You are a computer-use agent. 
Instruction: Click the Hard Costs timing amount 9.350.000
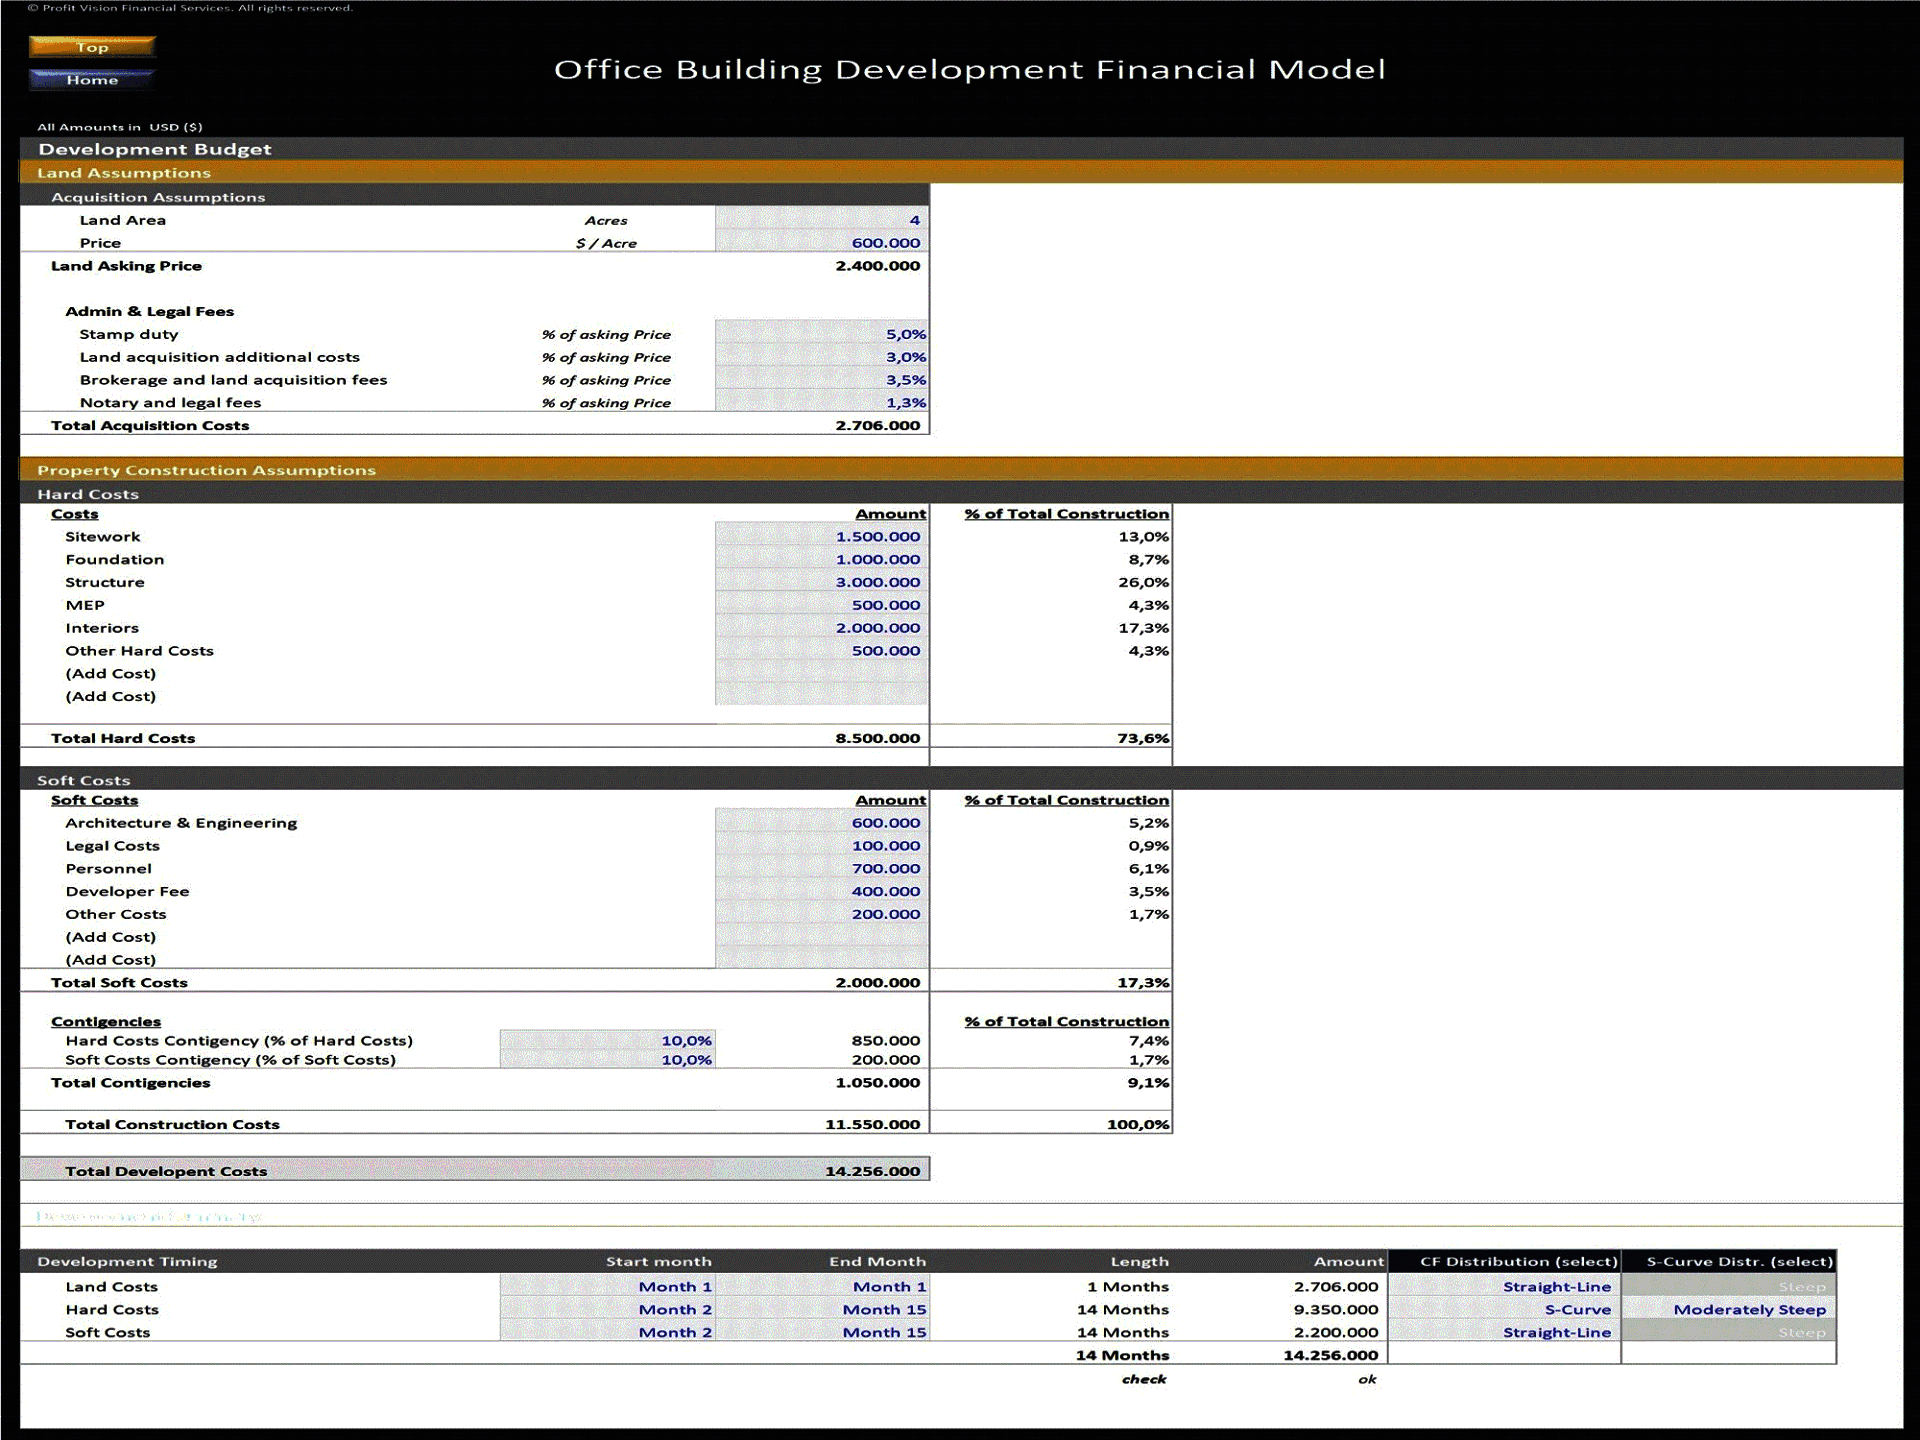(1336, 1310)
